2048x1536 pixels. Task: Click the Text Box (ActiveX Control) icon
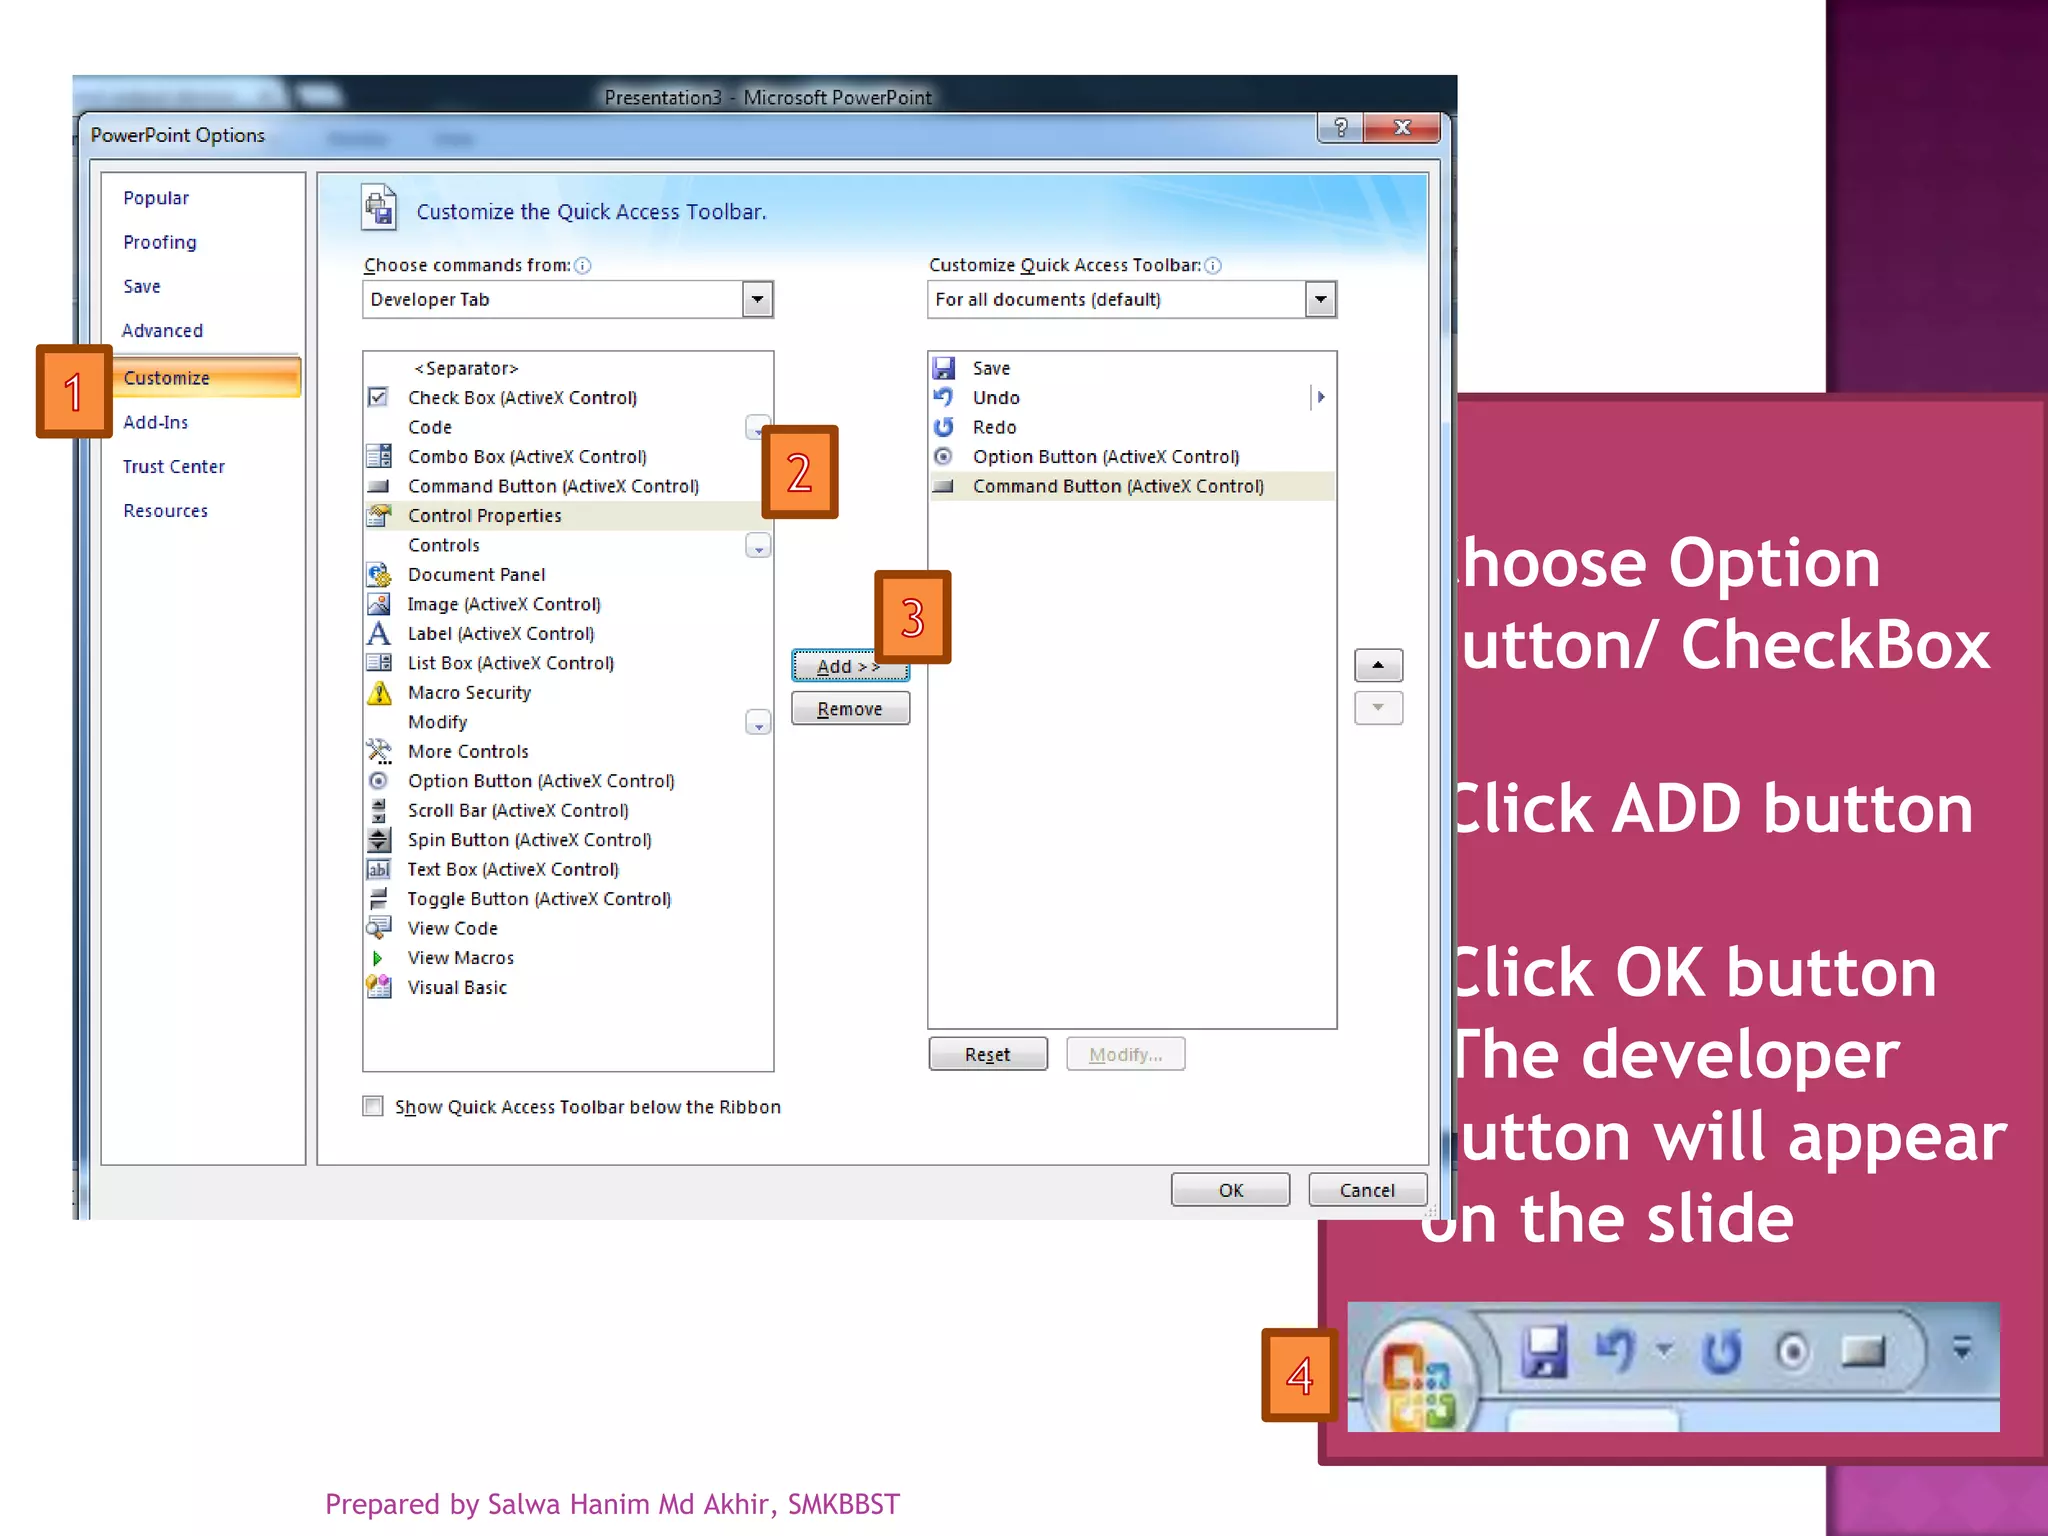point(378,869)
